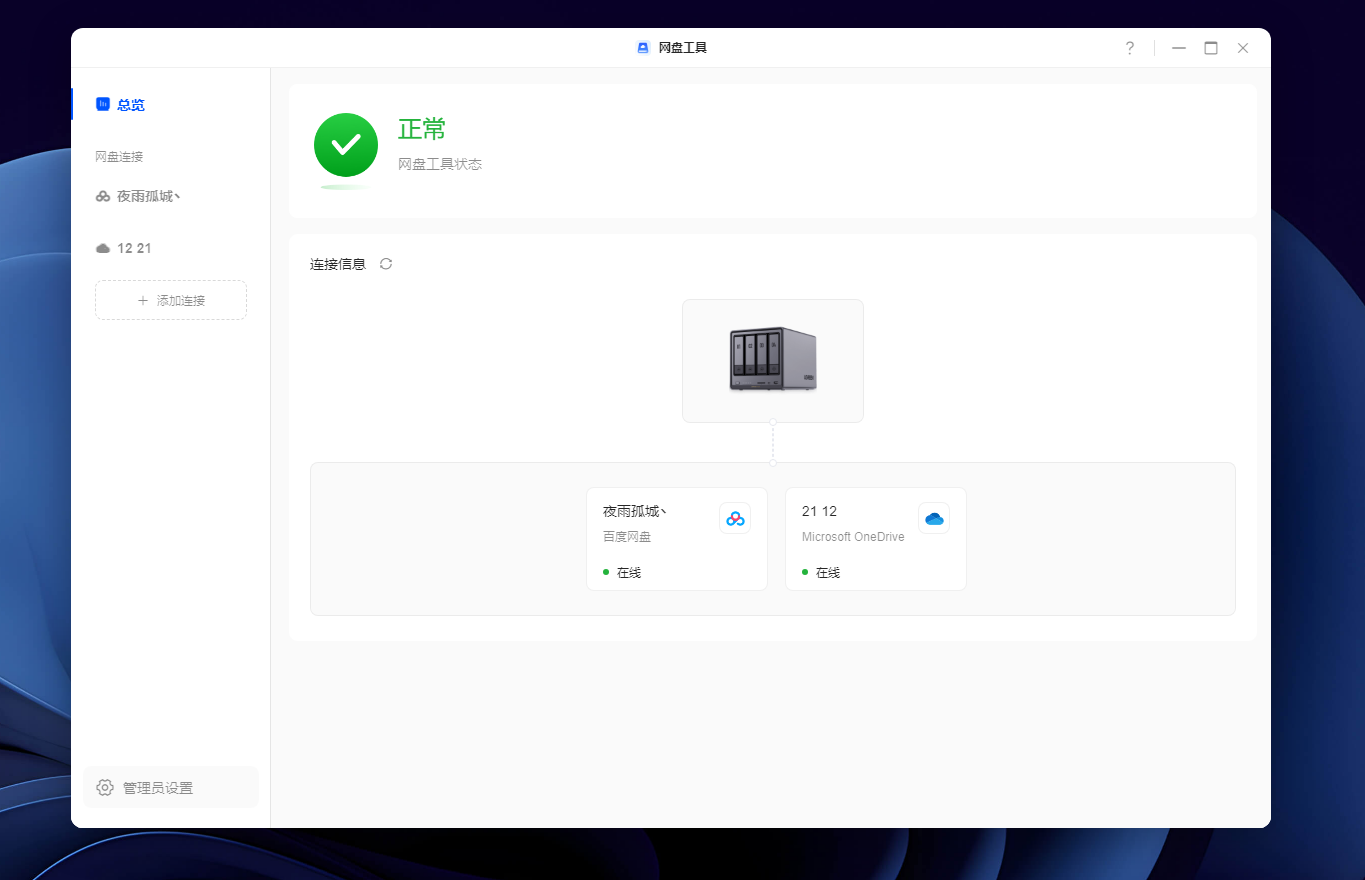
Task: Open the 夜雨孤城丶 百度网盘 card
Action: [677, 539]
